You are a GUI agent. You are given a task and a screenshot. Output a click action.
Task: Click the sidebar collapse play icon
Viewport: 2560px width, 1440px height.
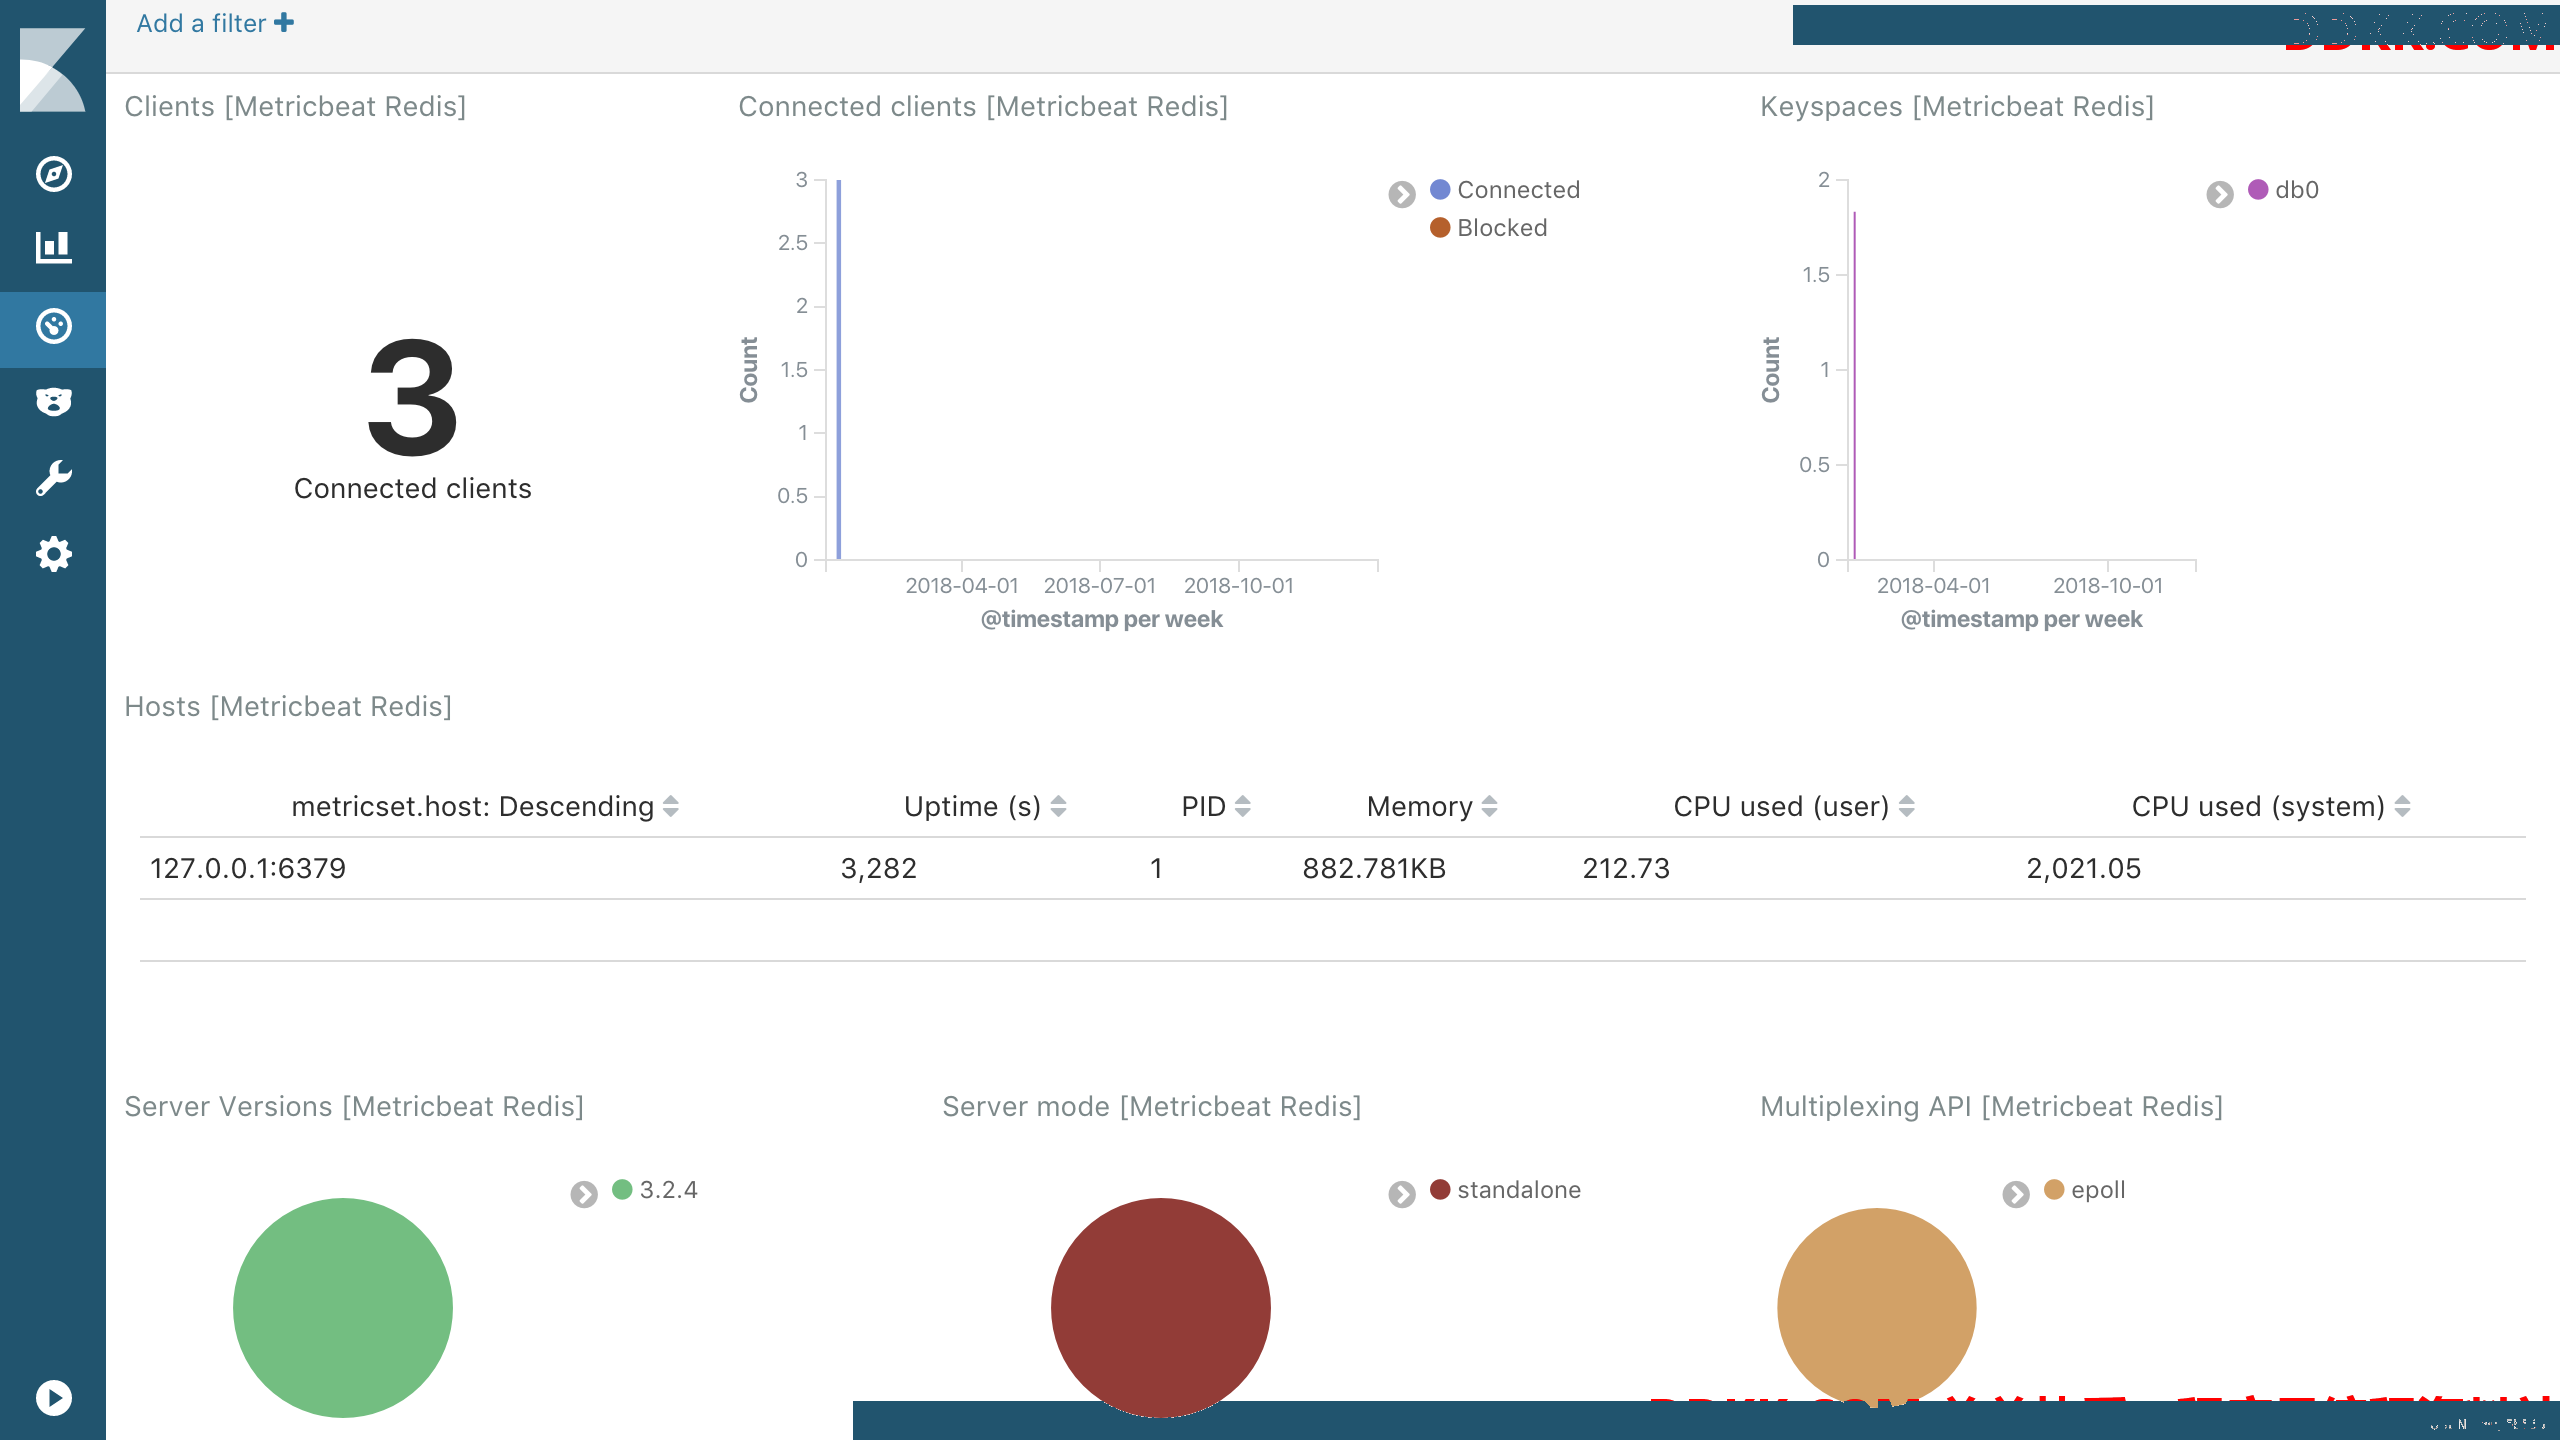coord(53,1397)
